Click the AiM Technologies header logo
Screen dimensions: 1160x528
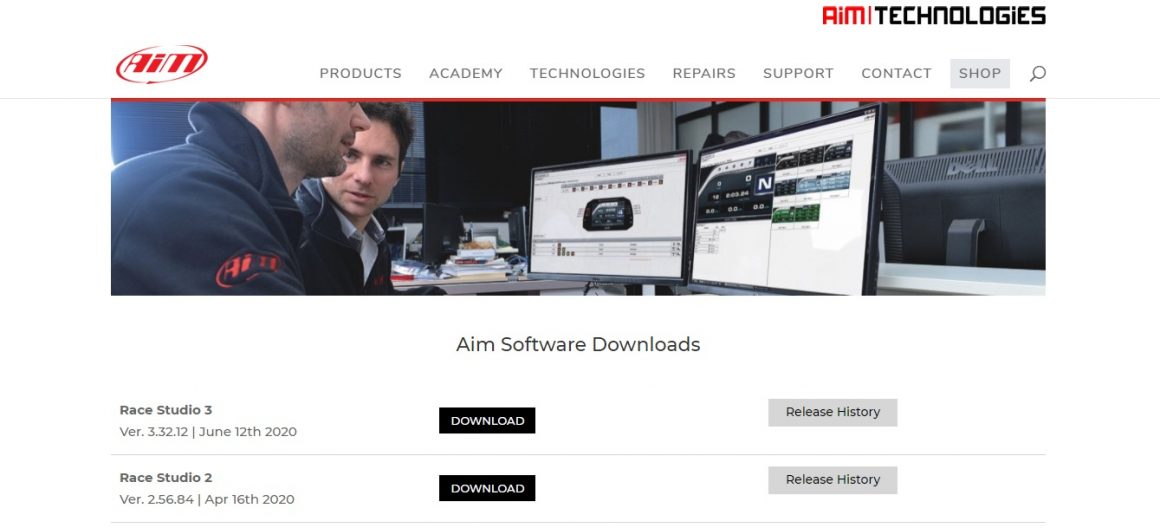(x=934, y=15)
